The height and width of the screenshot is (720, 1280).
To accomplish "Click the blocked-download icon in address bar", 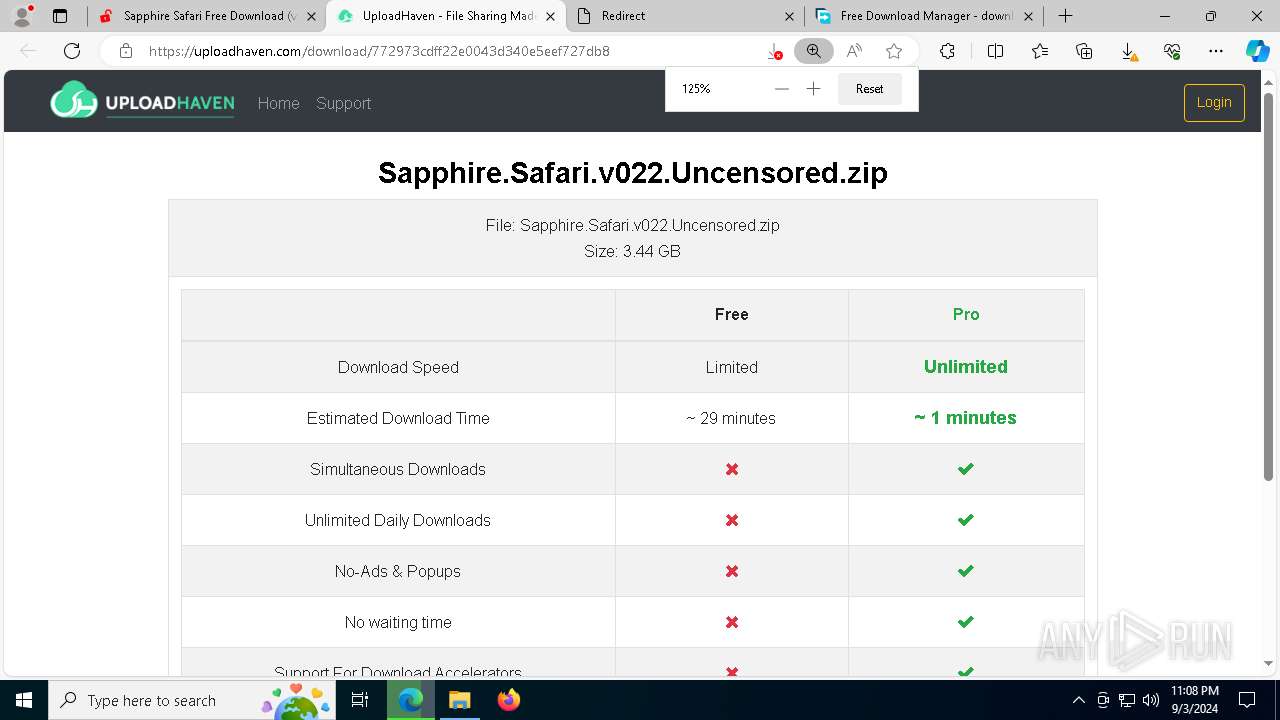I will coord(774,51).
